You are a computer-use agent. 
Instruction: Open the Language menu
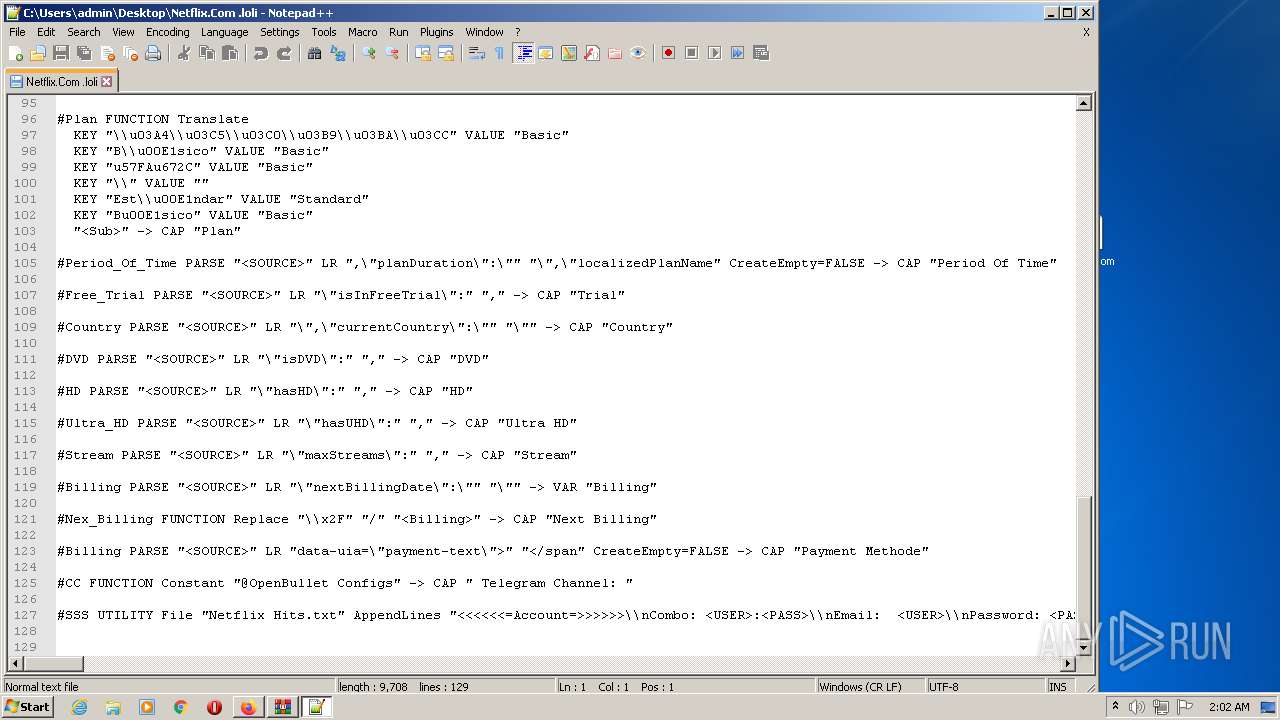click(x=224, y=32)
